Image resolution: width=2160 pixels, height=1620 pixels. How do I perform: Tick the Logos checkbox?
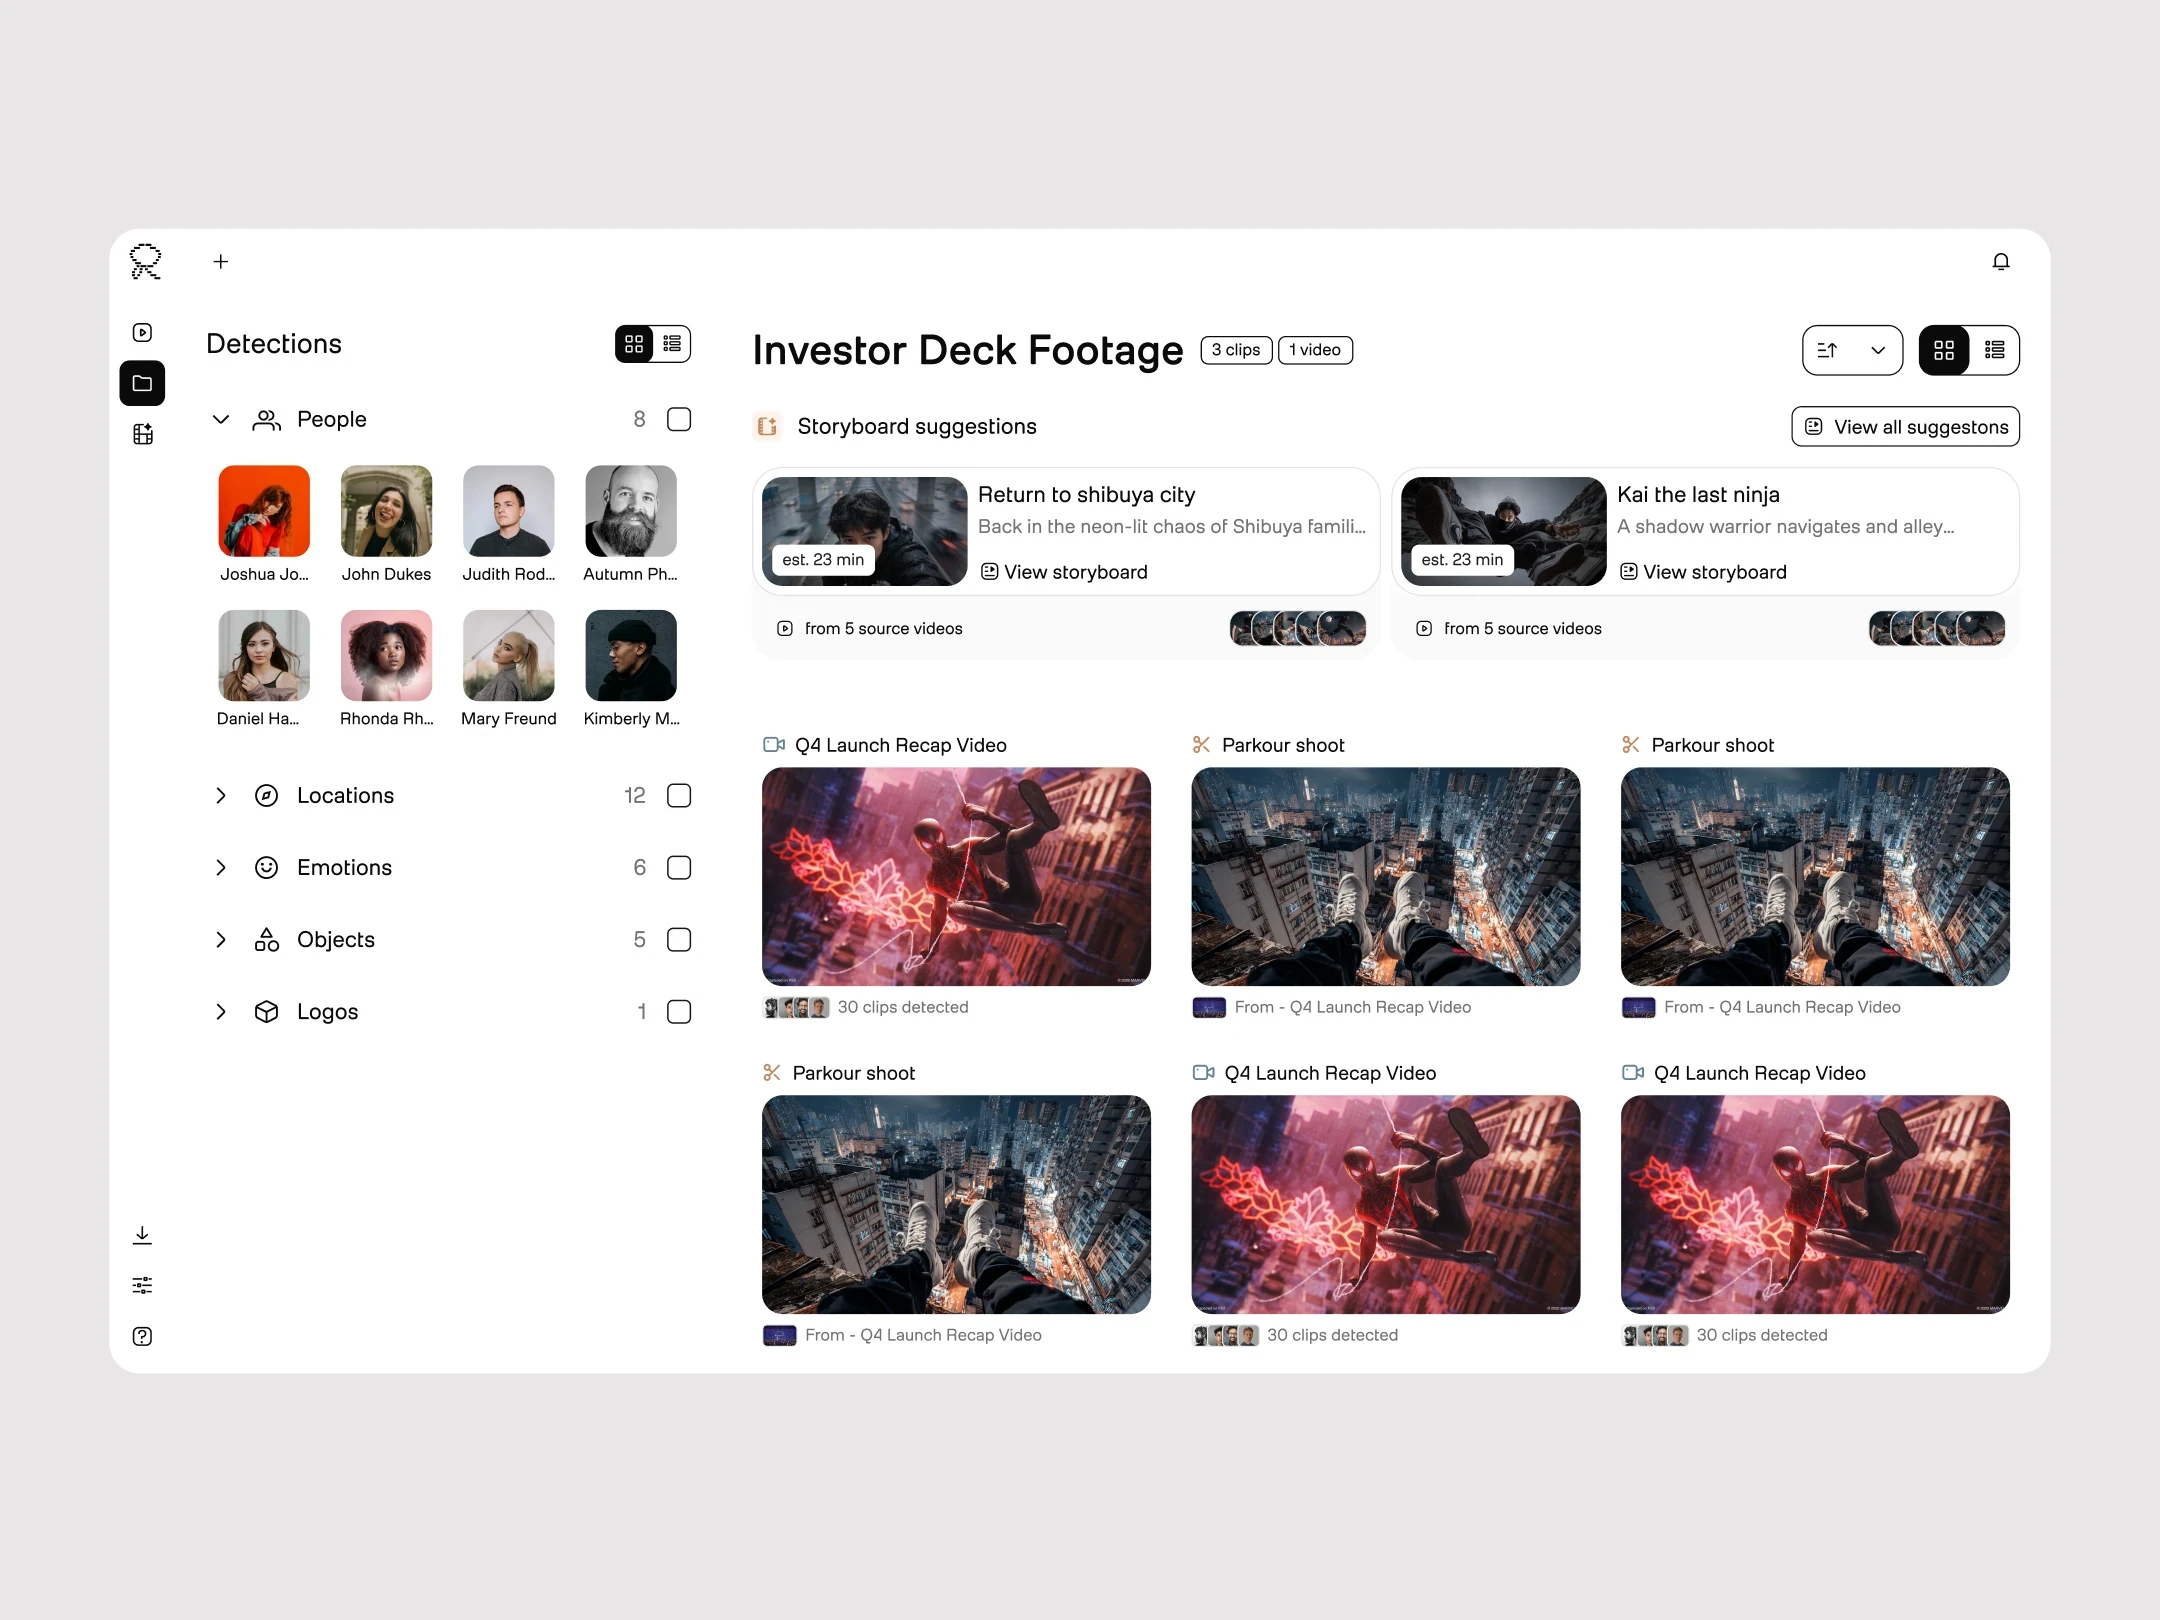tap(679, 1012)
